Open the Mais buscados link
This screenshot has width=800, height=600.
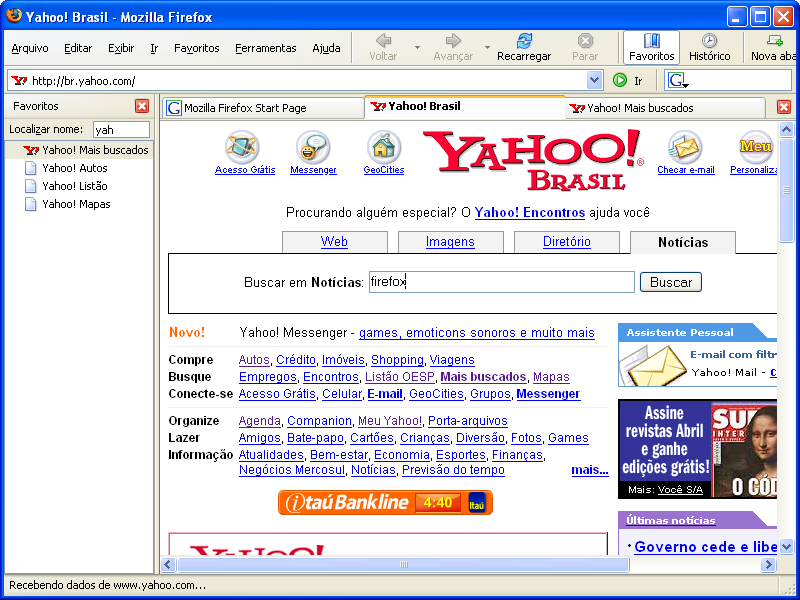coord(483,377)
